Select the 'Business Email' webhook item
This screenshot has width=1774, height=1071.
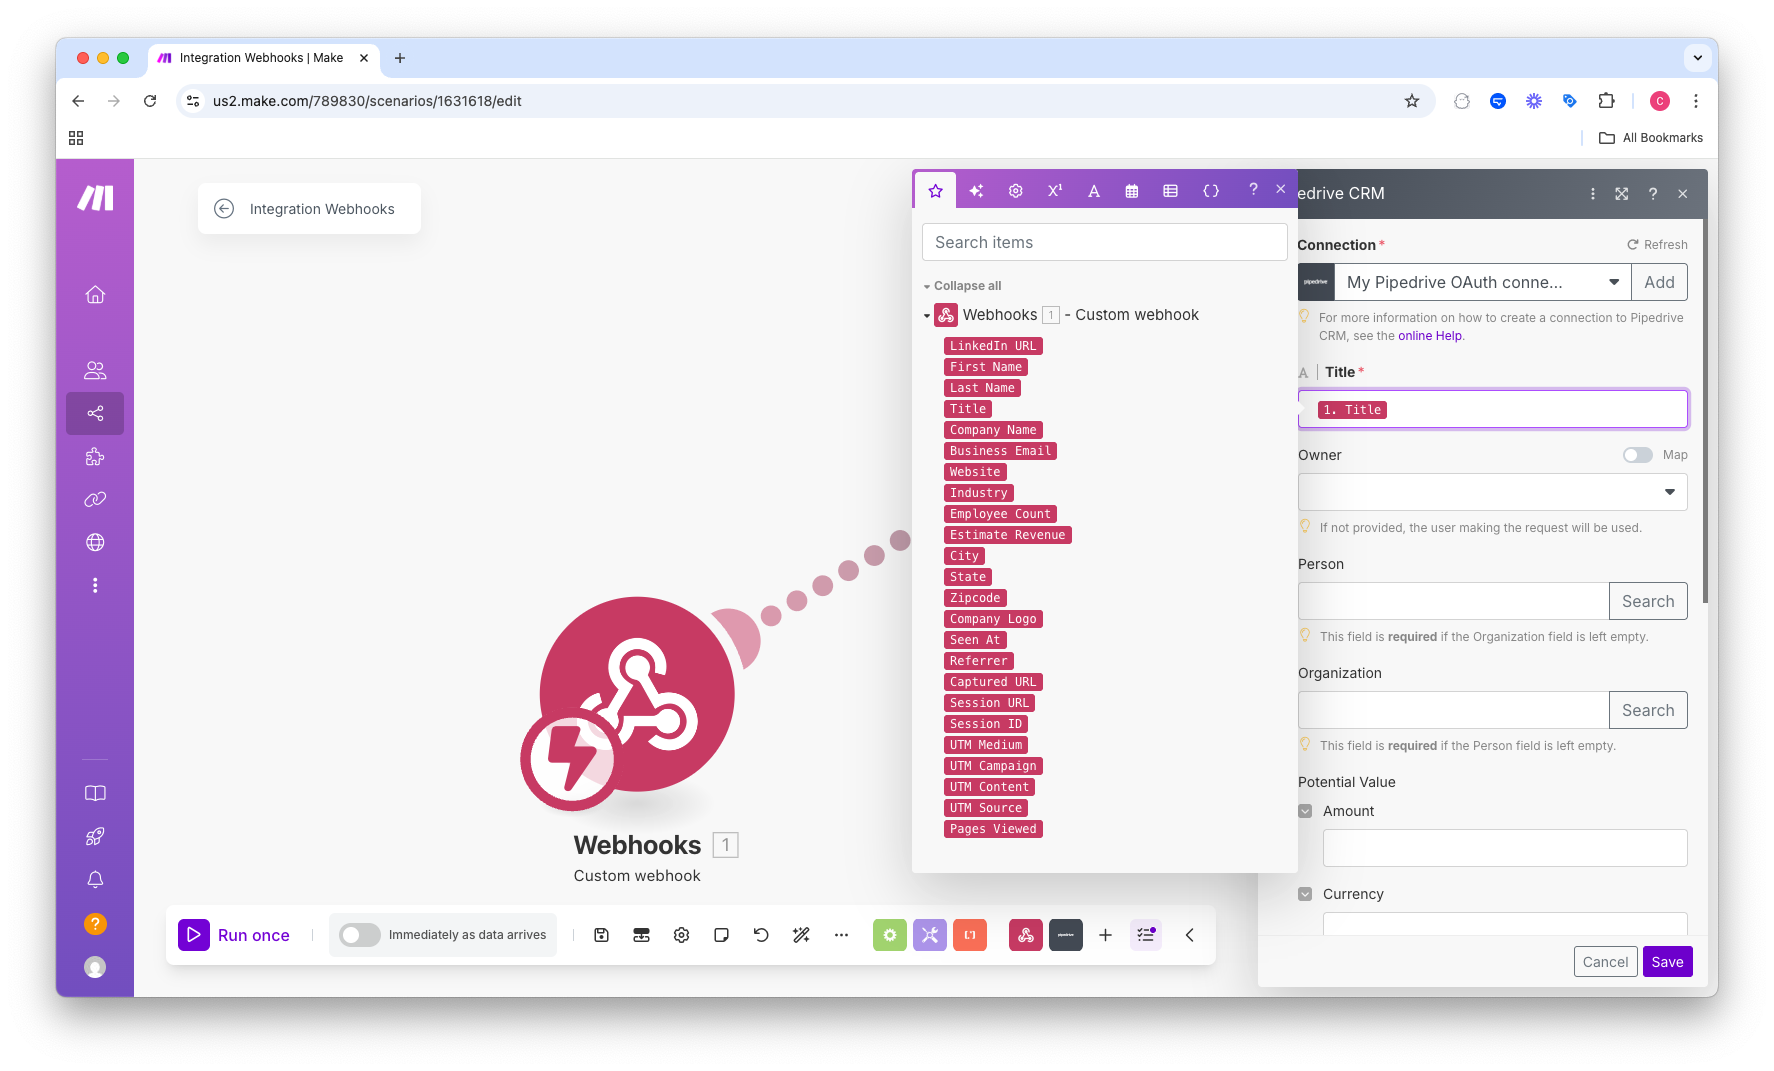(x=1000, y=451)
